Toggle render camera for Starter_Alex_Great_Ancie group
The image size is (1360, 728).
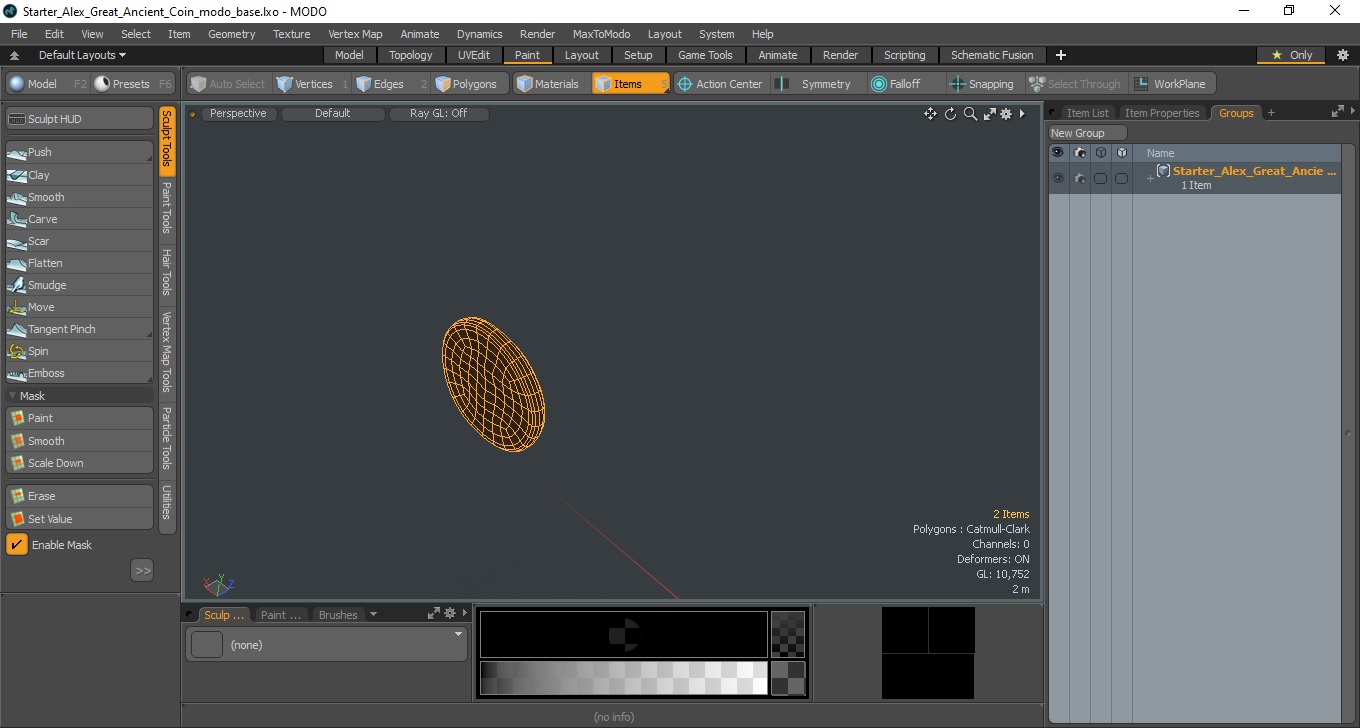[1079, 178]
